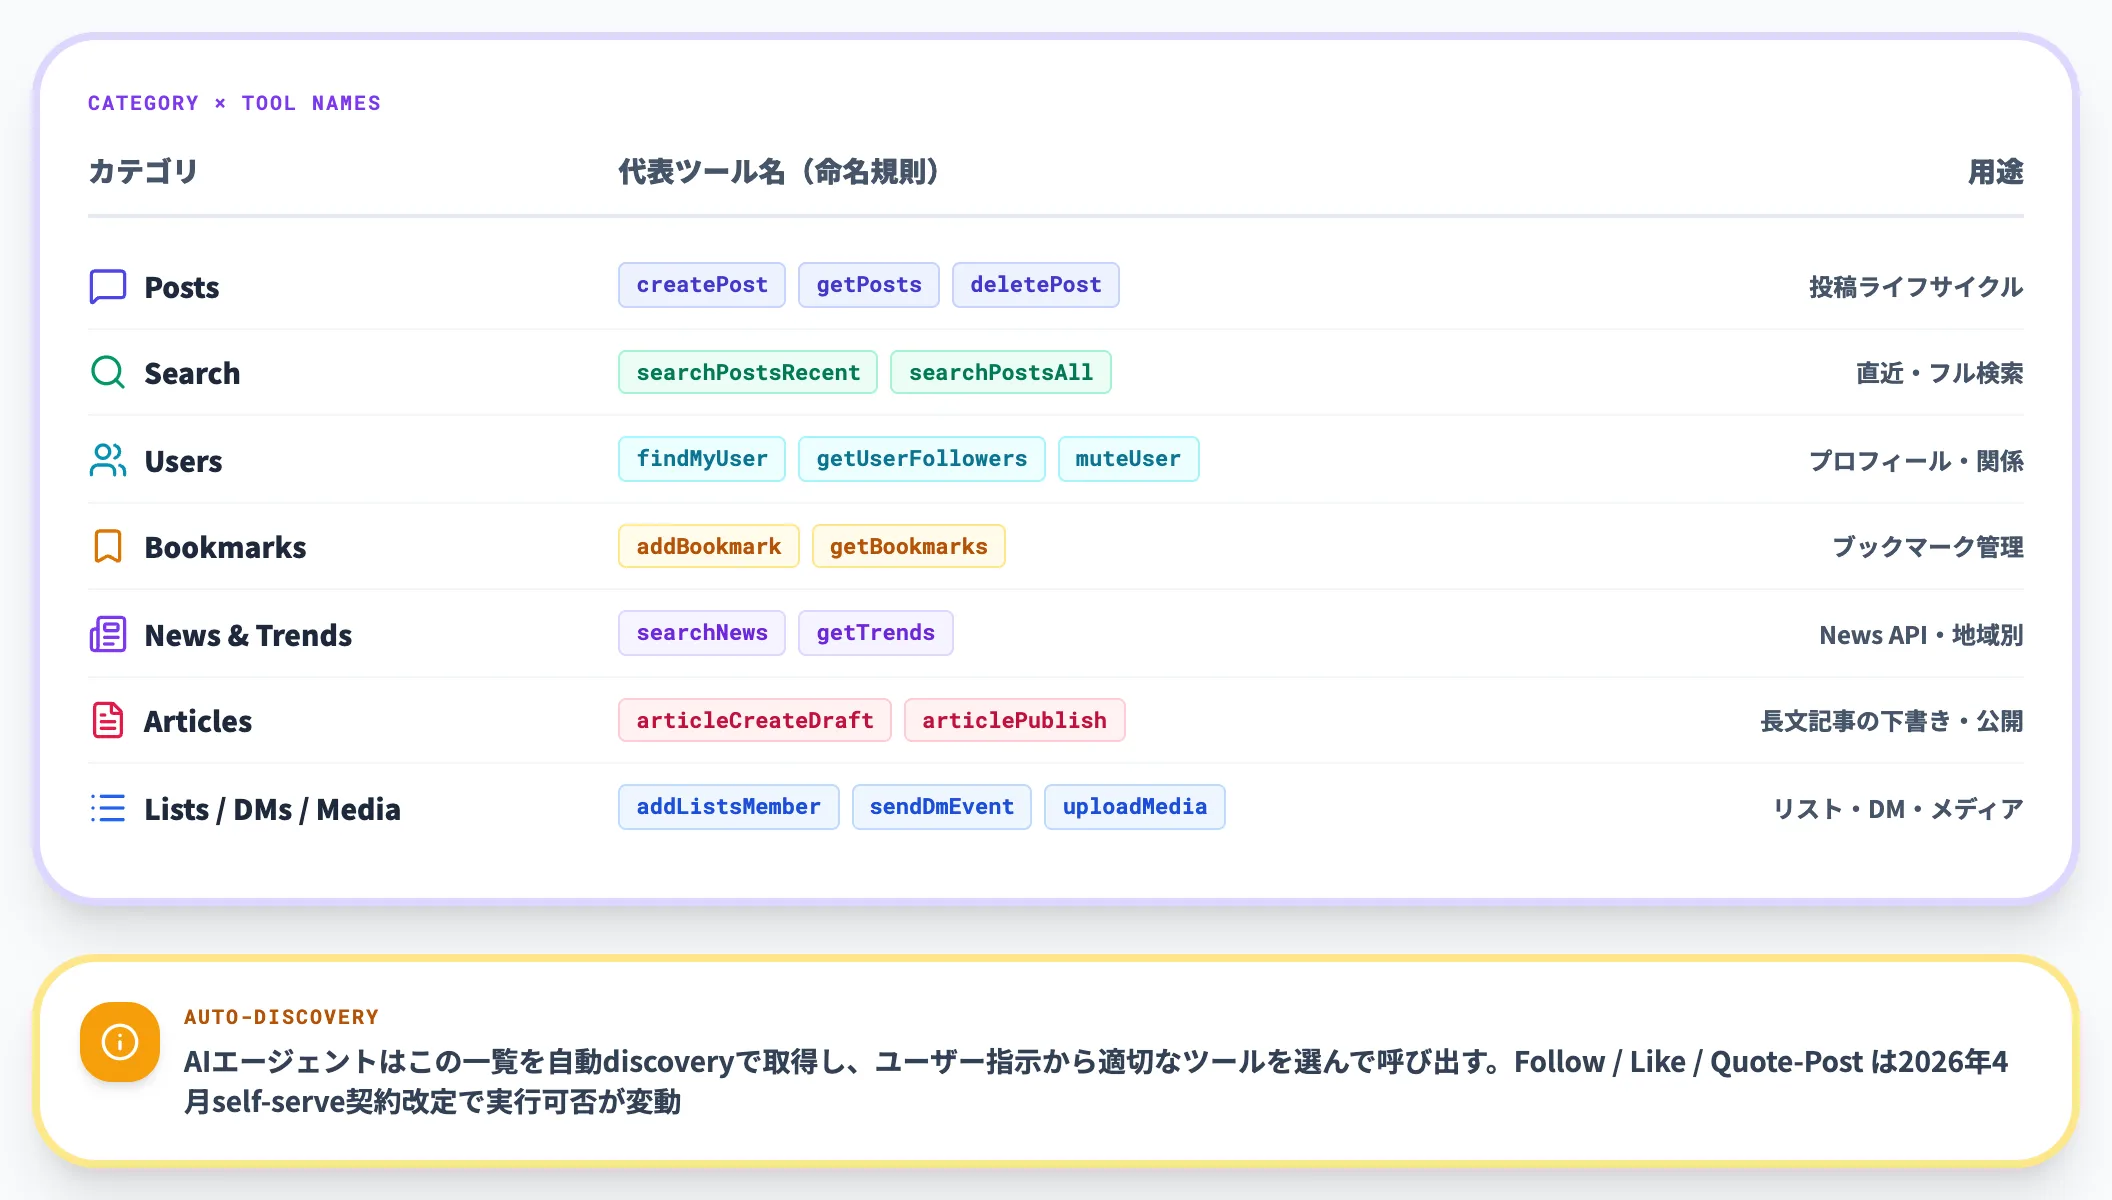Click the uploadMedia chip
Screen dimensions: 2112x1200
tap(1135, 807)
